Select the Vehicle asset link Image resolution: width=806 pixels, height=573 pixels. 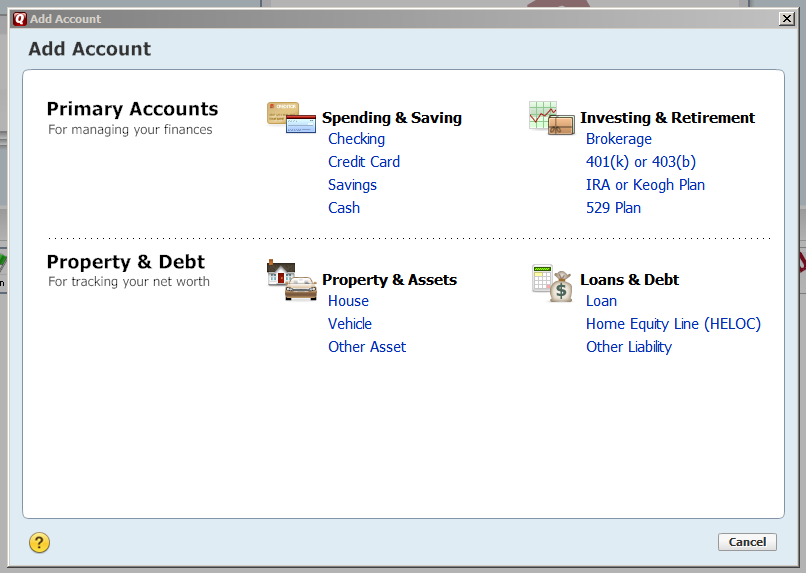[x=350, y=324]
